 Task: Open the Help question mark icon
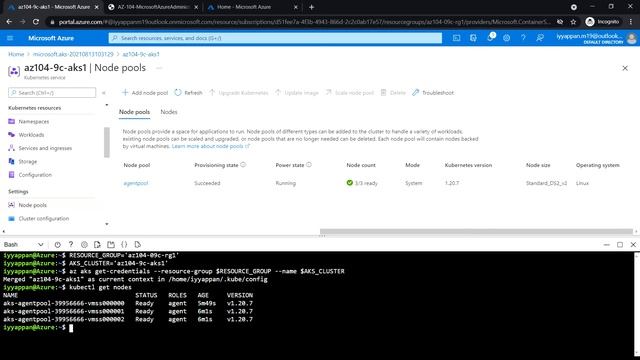[523, 38]
